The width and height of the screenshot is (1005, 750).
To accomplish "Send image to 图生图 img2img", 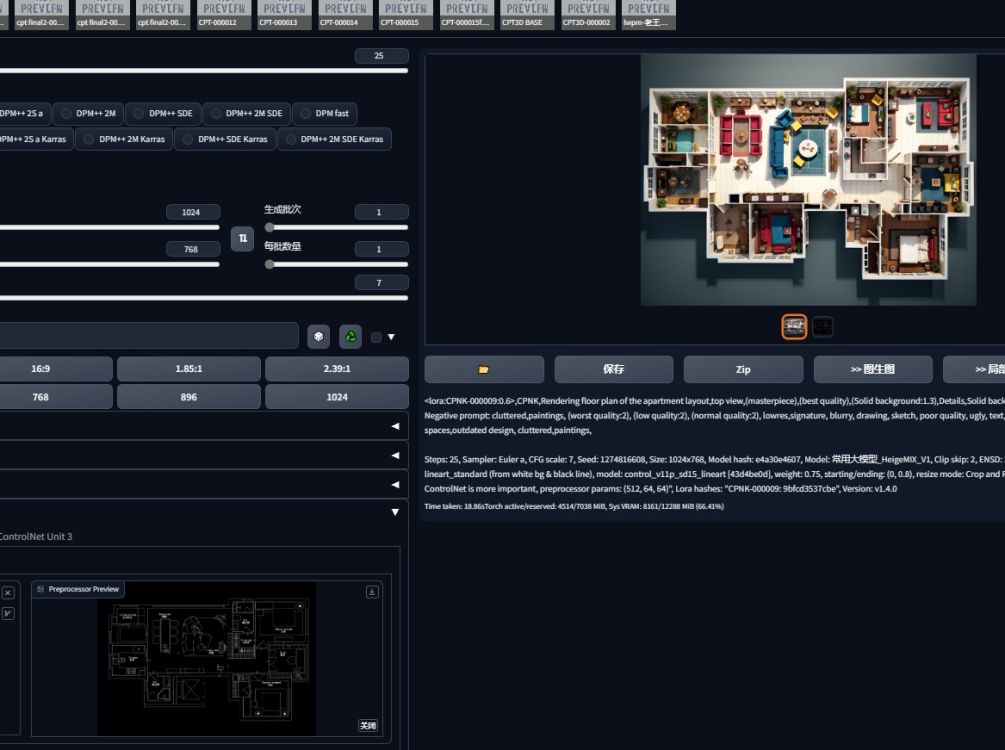I will pyautogui.click(x=873, y=369).
